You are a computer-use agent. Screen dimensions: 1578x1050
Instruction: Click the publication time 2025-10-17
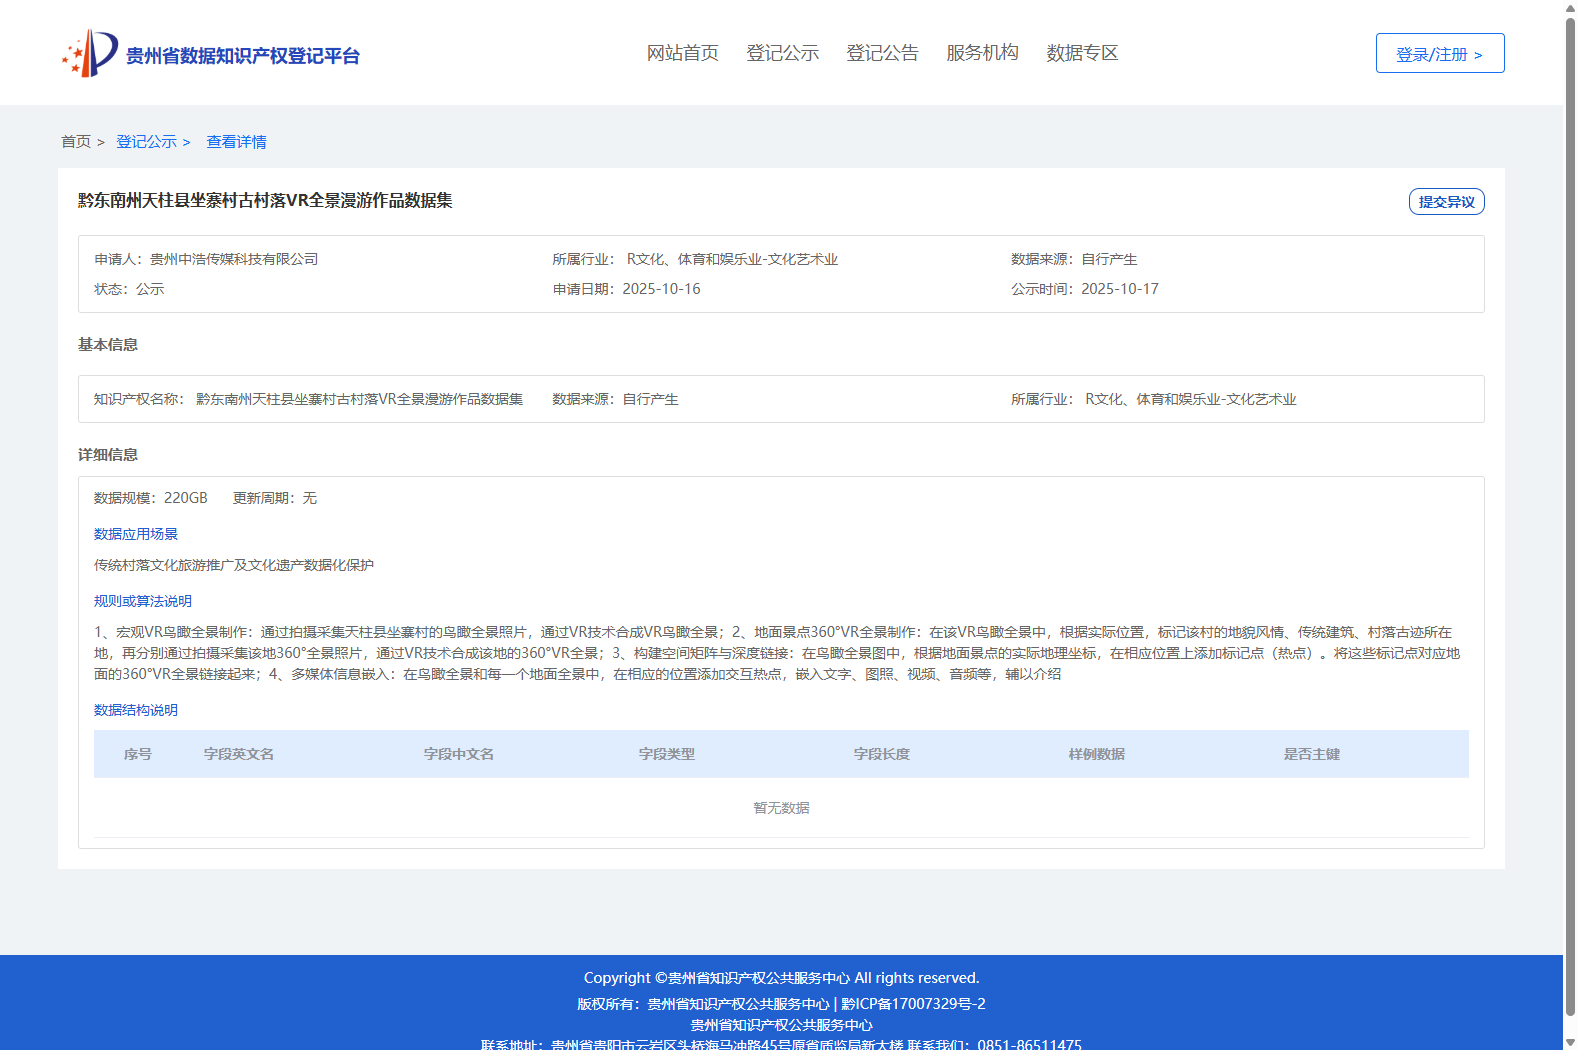pyautogui.click(x=1120, y=289)
